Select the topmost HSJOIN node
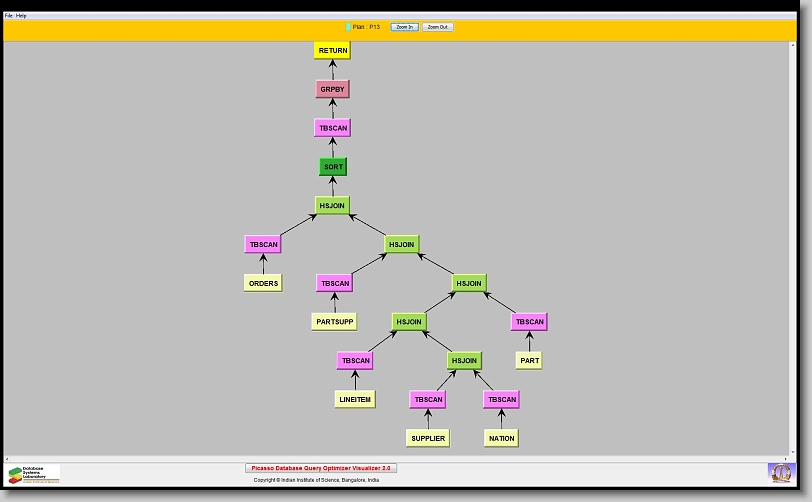 point(332,205)
